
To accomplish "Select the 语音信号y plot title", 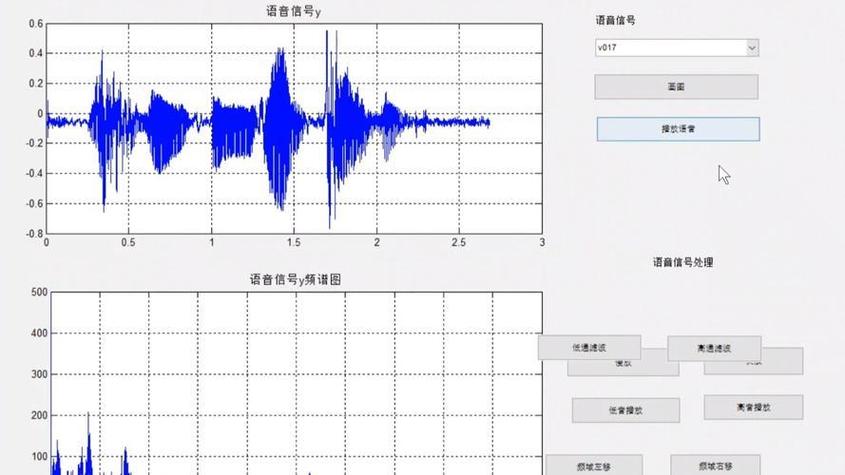I will (x=294, y=11).
